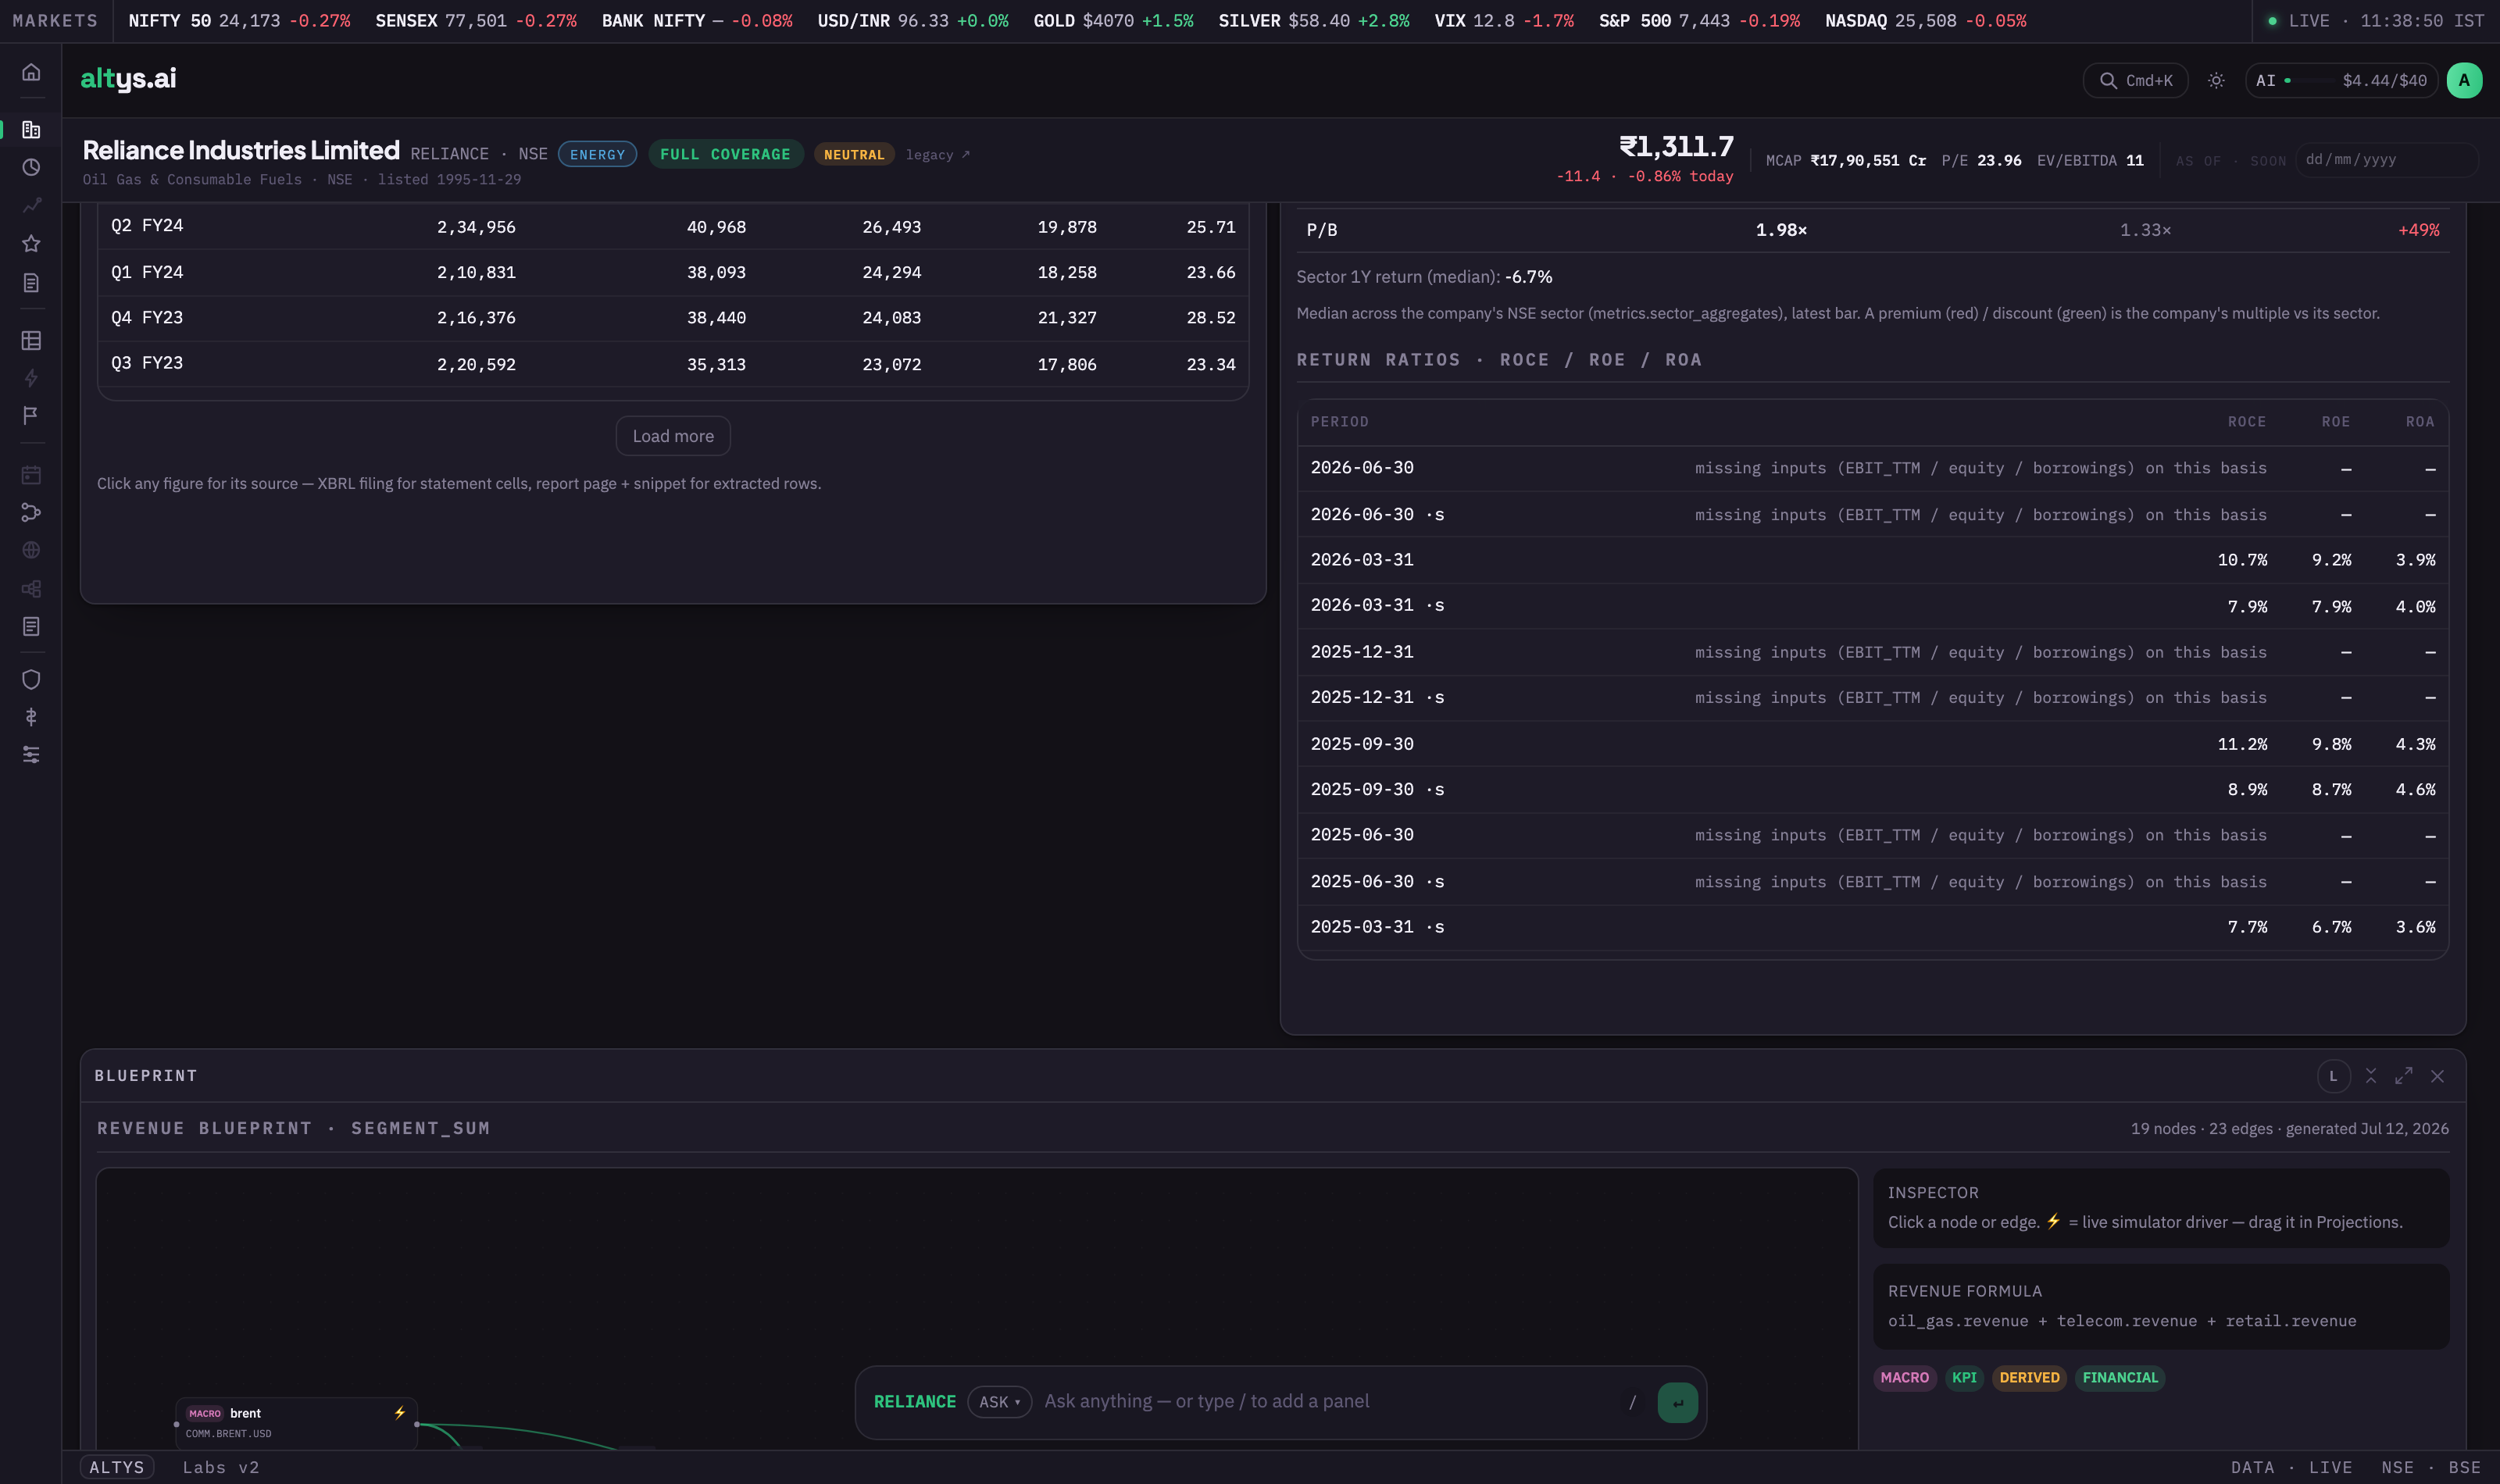This screenshot has width=2500, height=1484.
Task: Select the ALTYS tab in the footer
Action: tap(117, 1467)
